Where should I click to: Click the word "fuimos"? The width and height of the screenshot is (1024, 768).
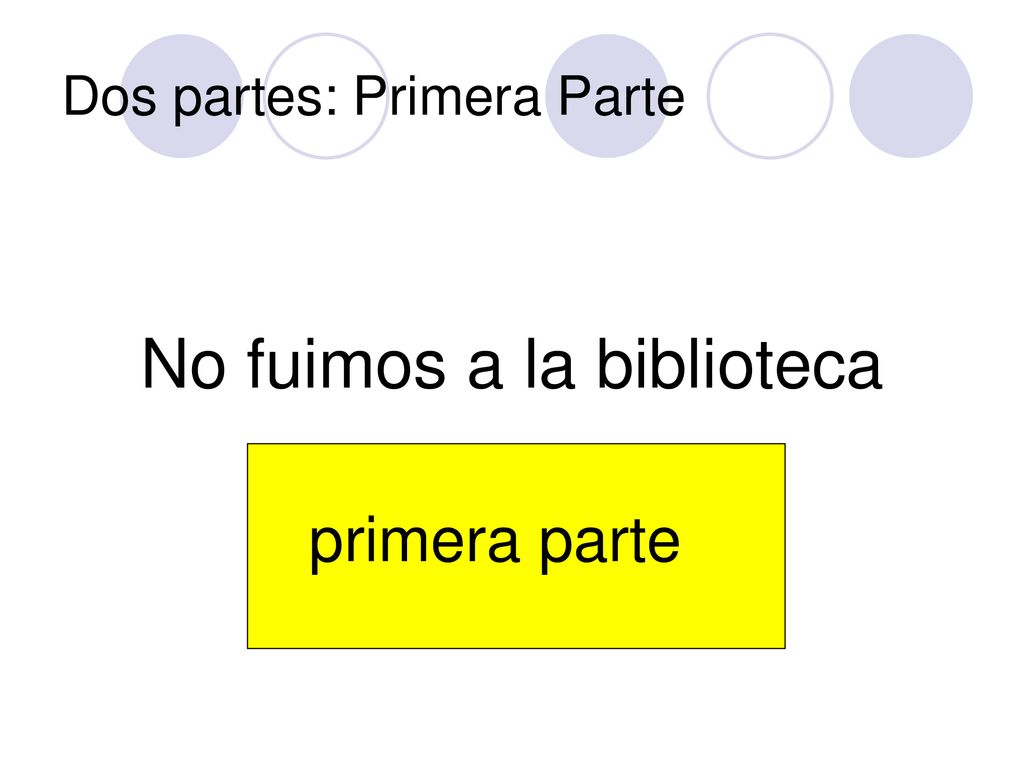coord(346,364)
